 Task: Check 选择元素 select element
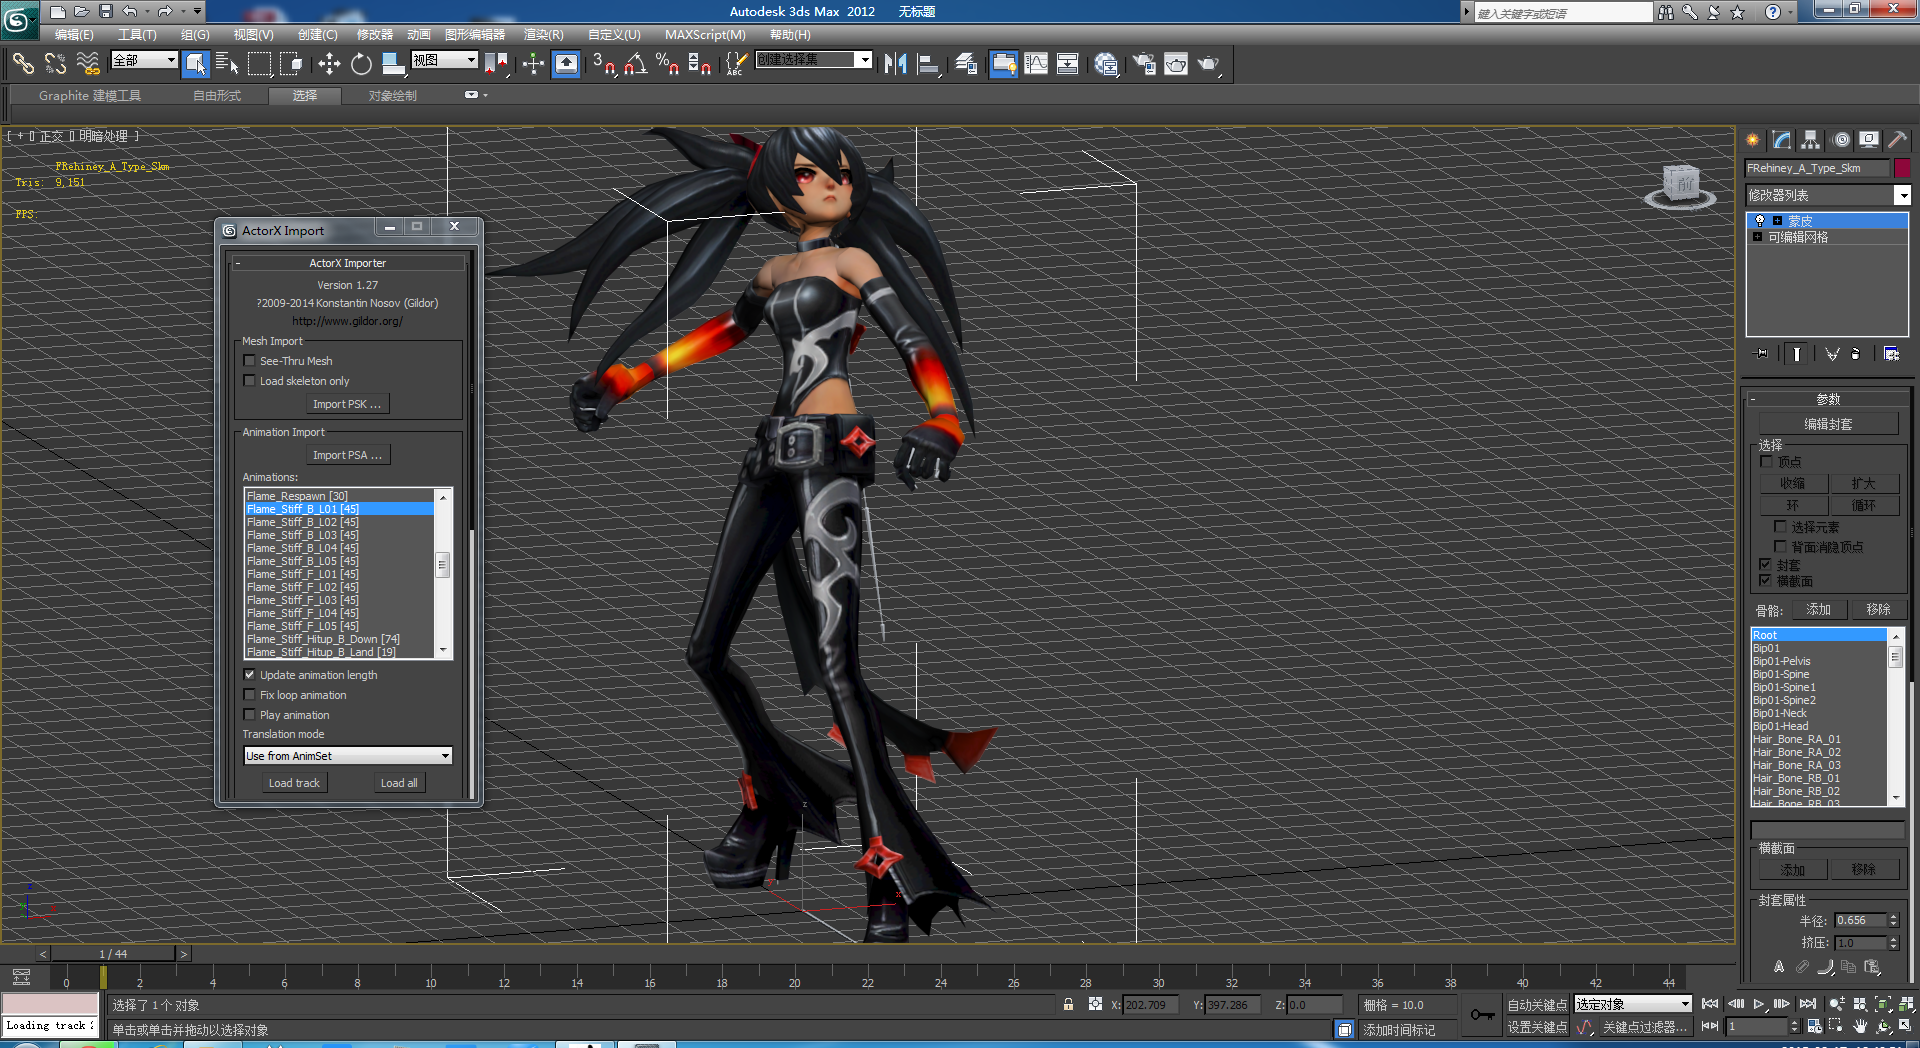(1780, 527)
